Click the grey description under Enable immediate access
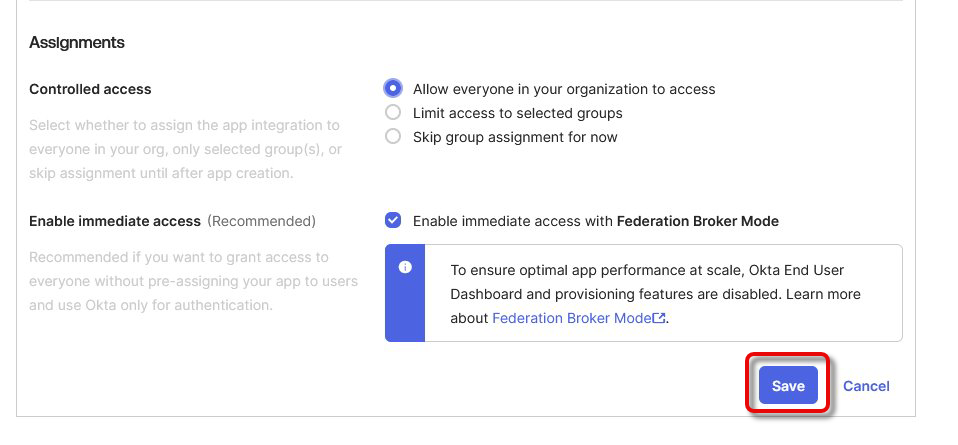 (193, 281)
